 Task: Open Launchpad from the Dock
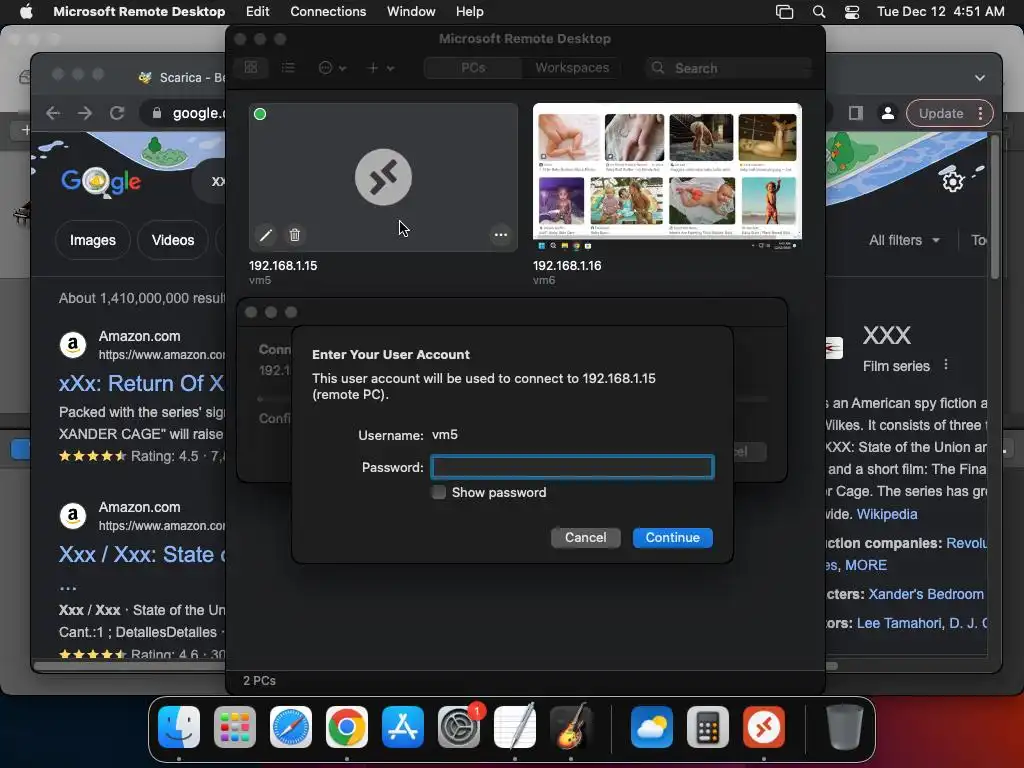(235, 727)
